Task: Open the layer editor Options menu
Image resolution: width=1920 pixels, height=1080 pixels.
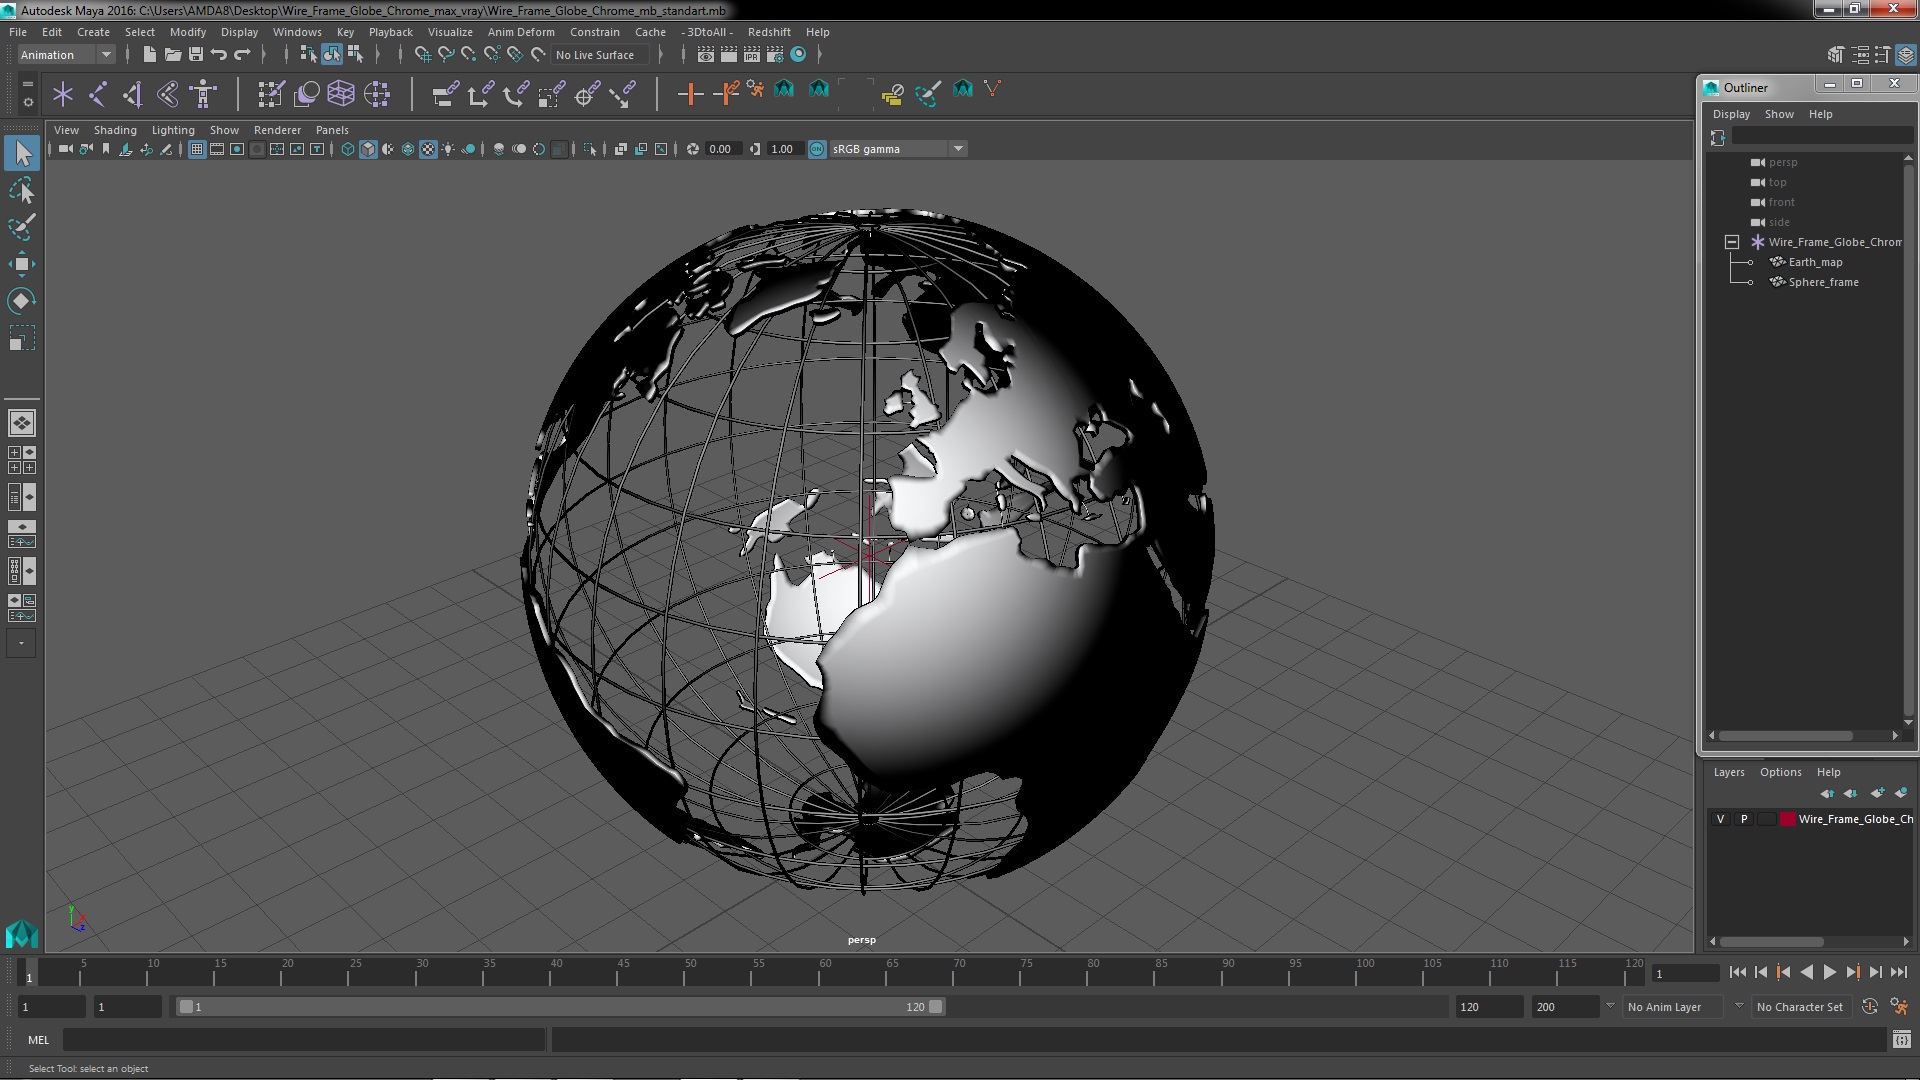Action: click(1780, 772)
